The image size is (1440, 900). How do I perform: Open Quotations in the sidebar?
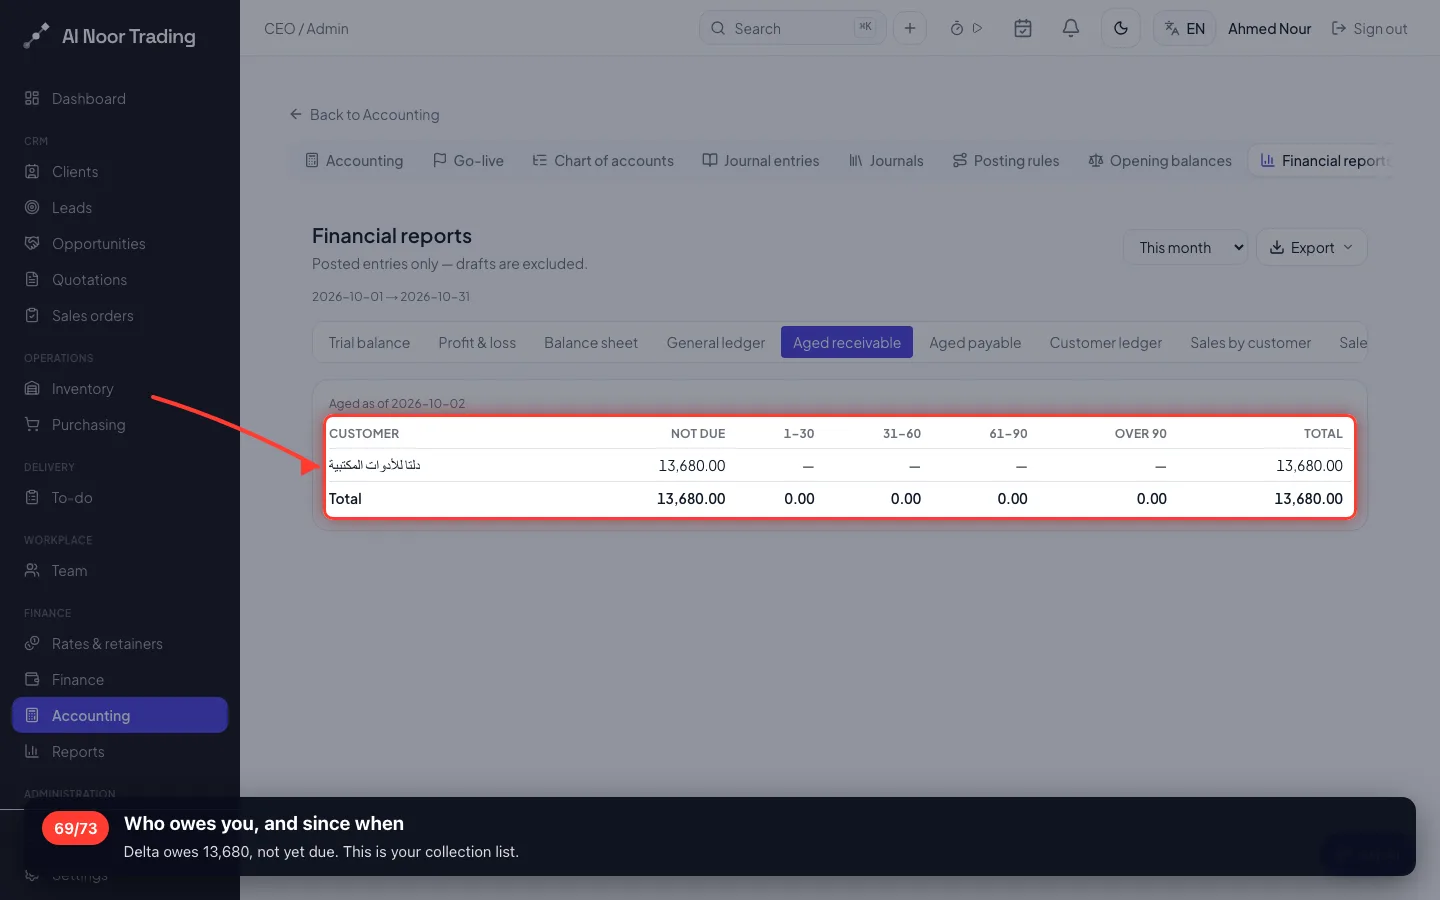[120, 279]
